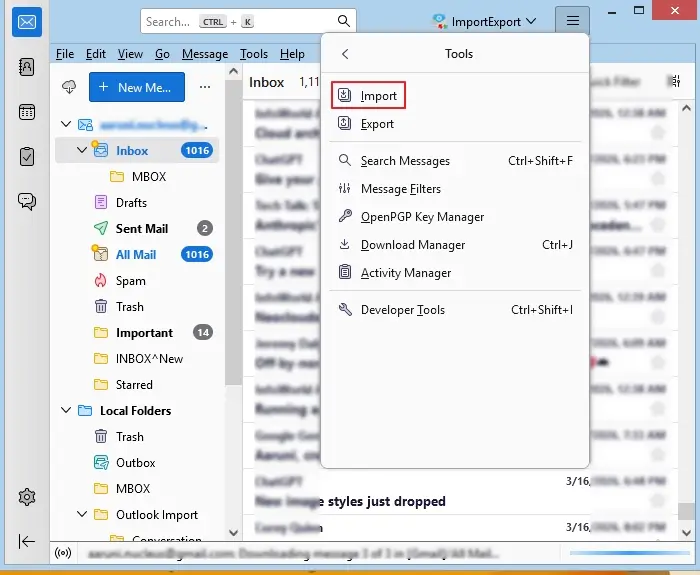The image size is (700, 575).
Task: Collapse the spaces toolbar arrow icon
Action: (27, 542)
